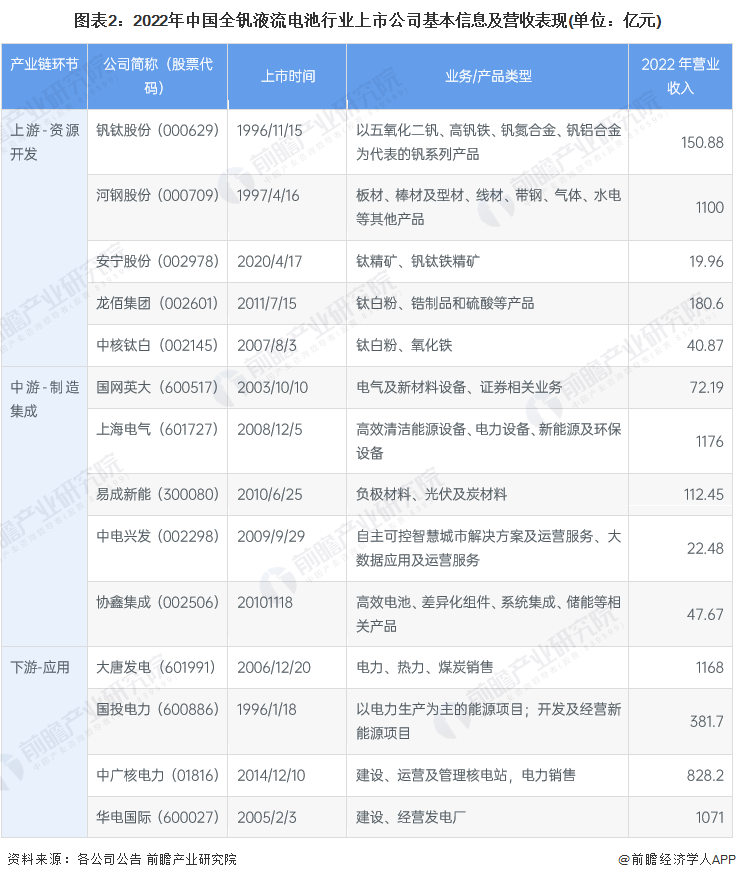This screenshot has height=880, width=736.
Task: Select listing date 2007/8/3
Action: pyautogui.click(x=267, y=346)
